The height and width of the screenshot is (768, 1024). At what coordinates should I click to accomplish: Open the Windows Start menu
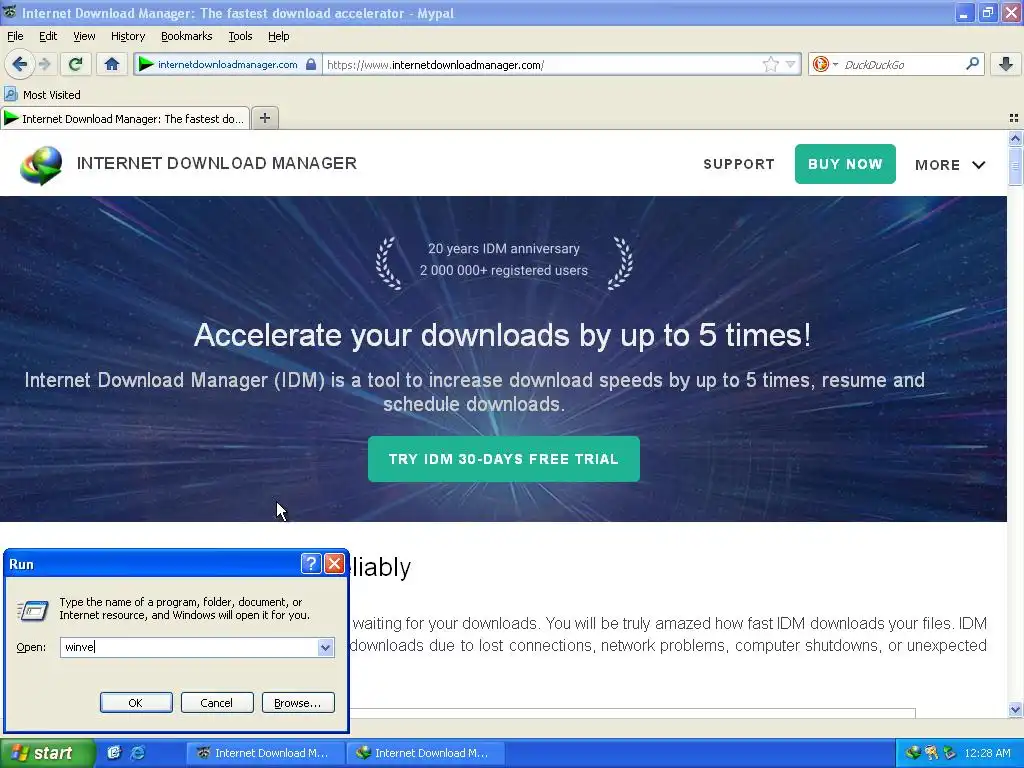pyautogui.click(x=46, y=754)
